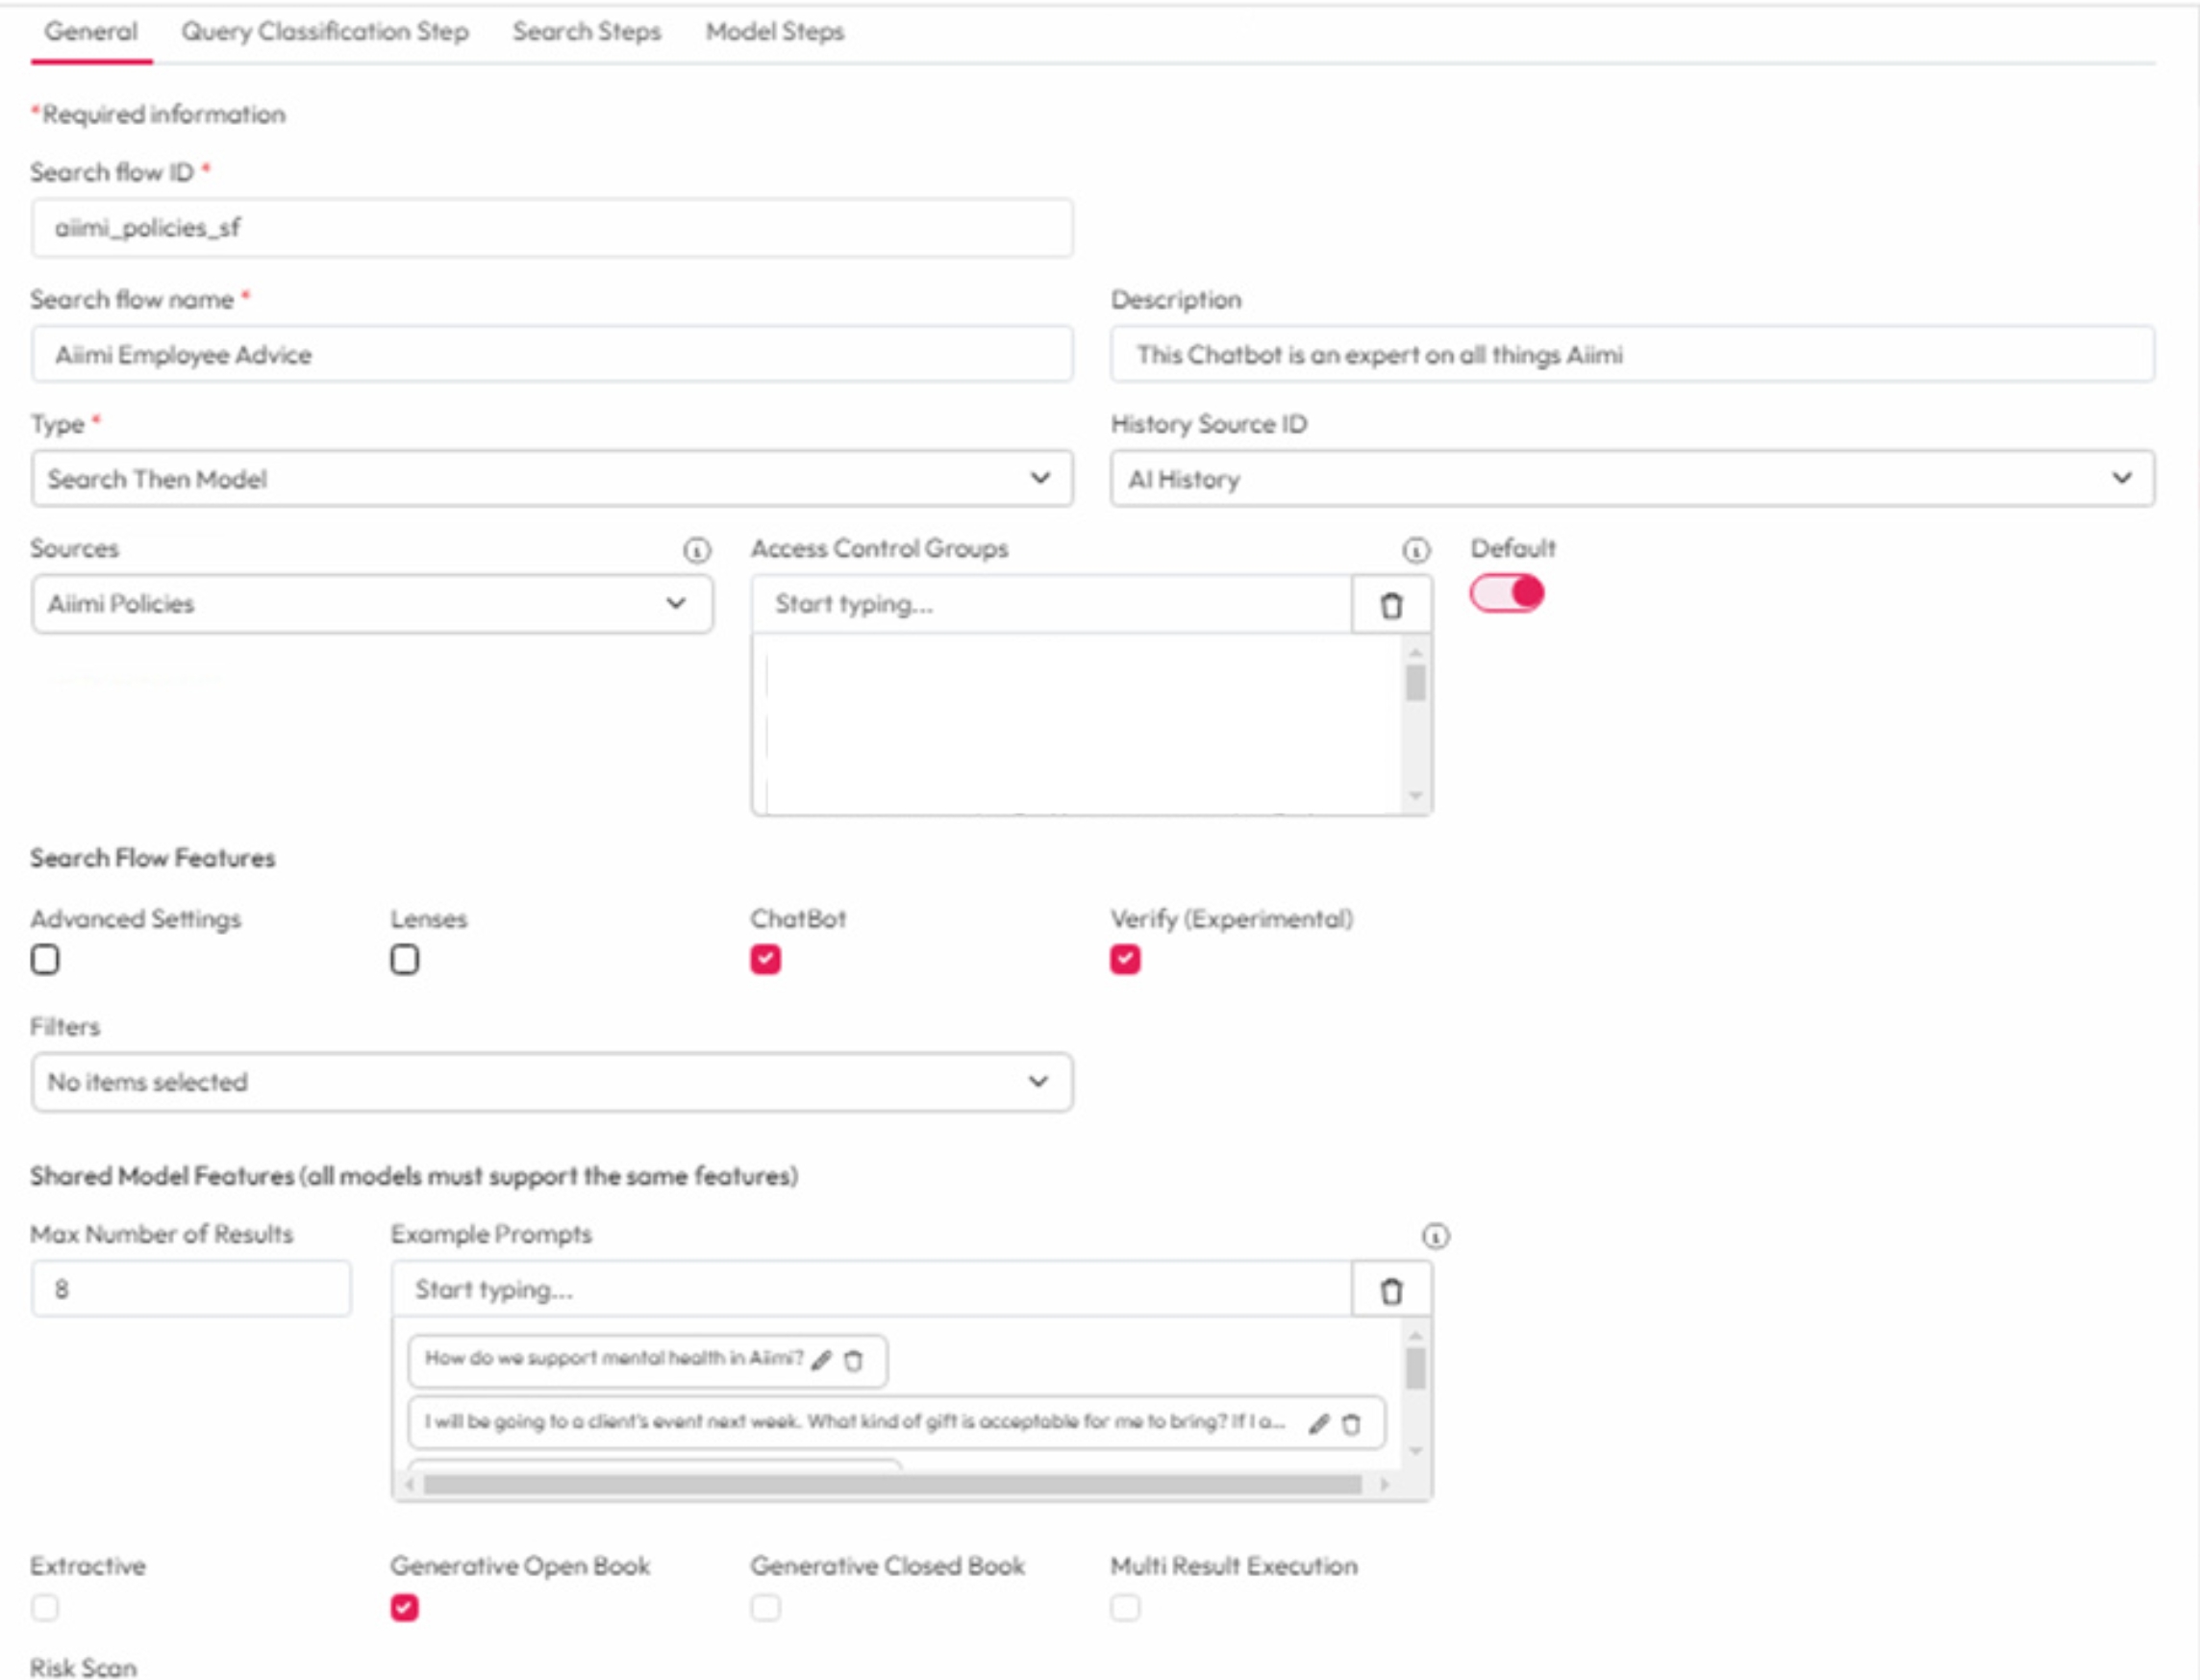Turn off the Default toggle
The width and height of the screenshot is (2200, 1680).
pyautogui.click(x=1507, y=594)
